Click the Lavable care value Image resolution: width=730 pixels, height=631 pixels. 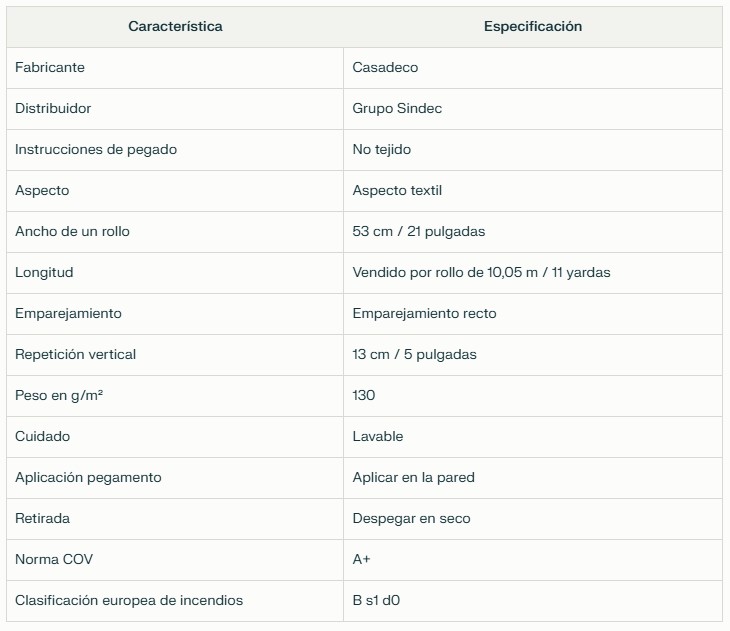378,436
